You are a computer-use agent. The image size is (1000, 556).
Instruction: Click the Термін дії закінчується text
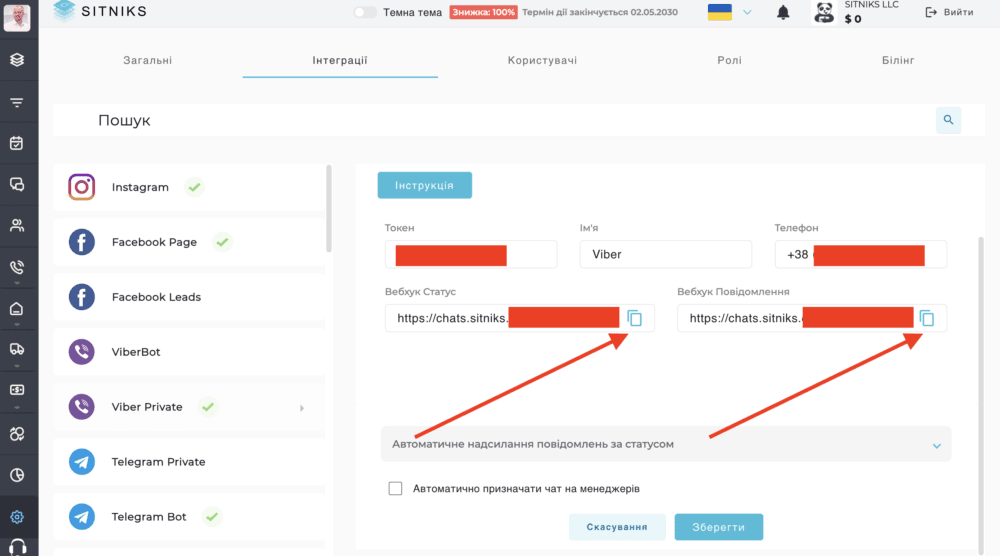(x=599, y=12)
